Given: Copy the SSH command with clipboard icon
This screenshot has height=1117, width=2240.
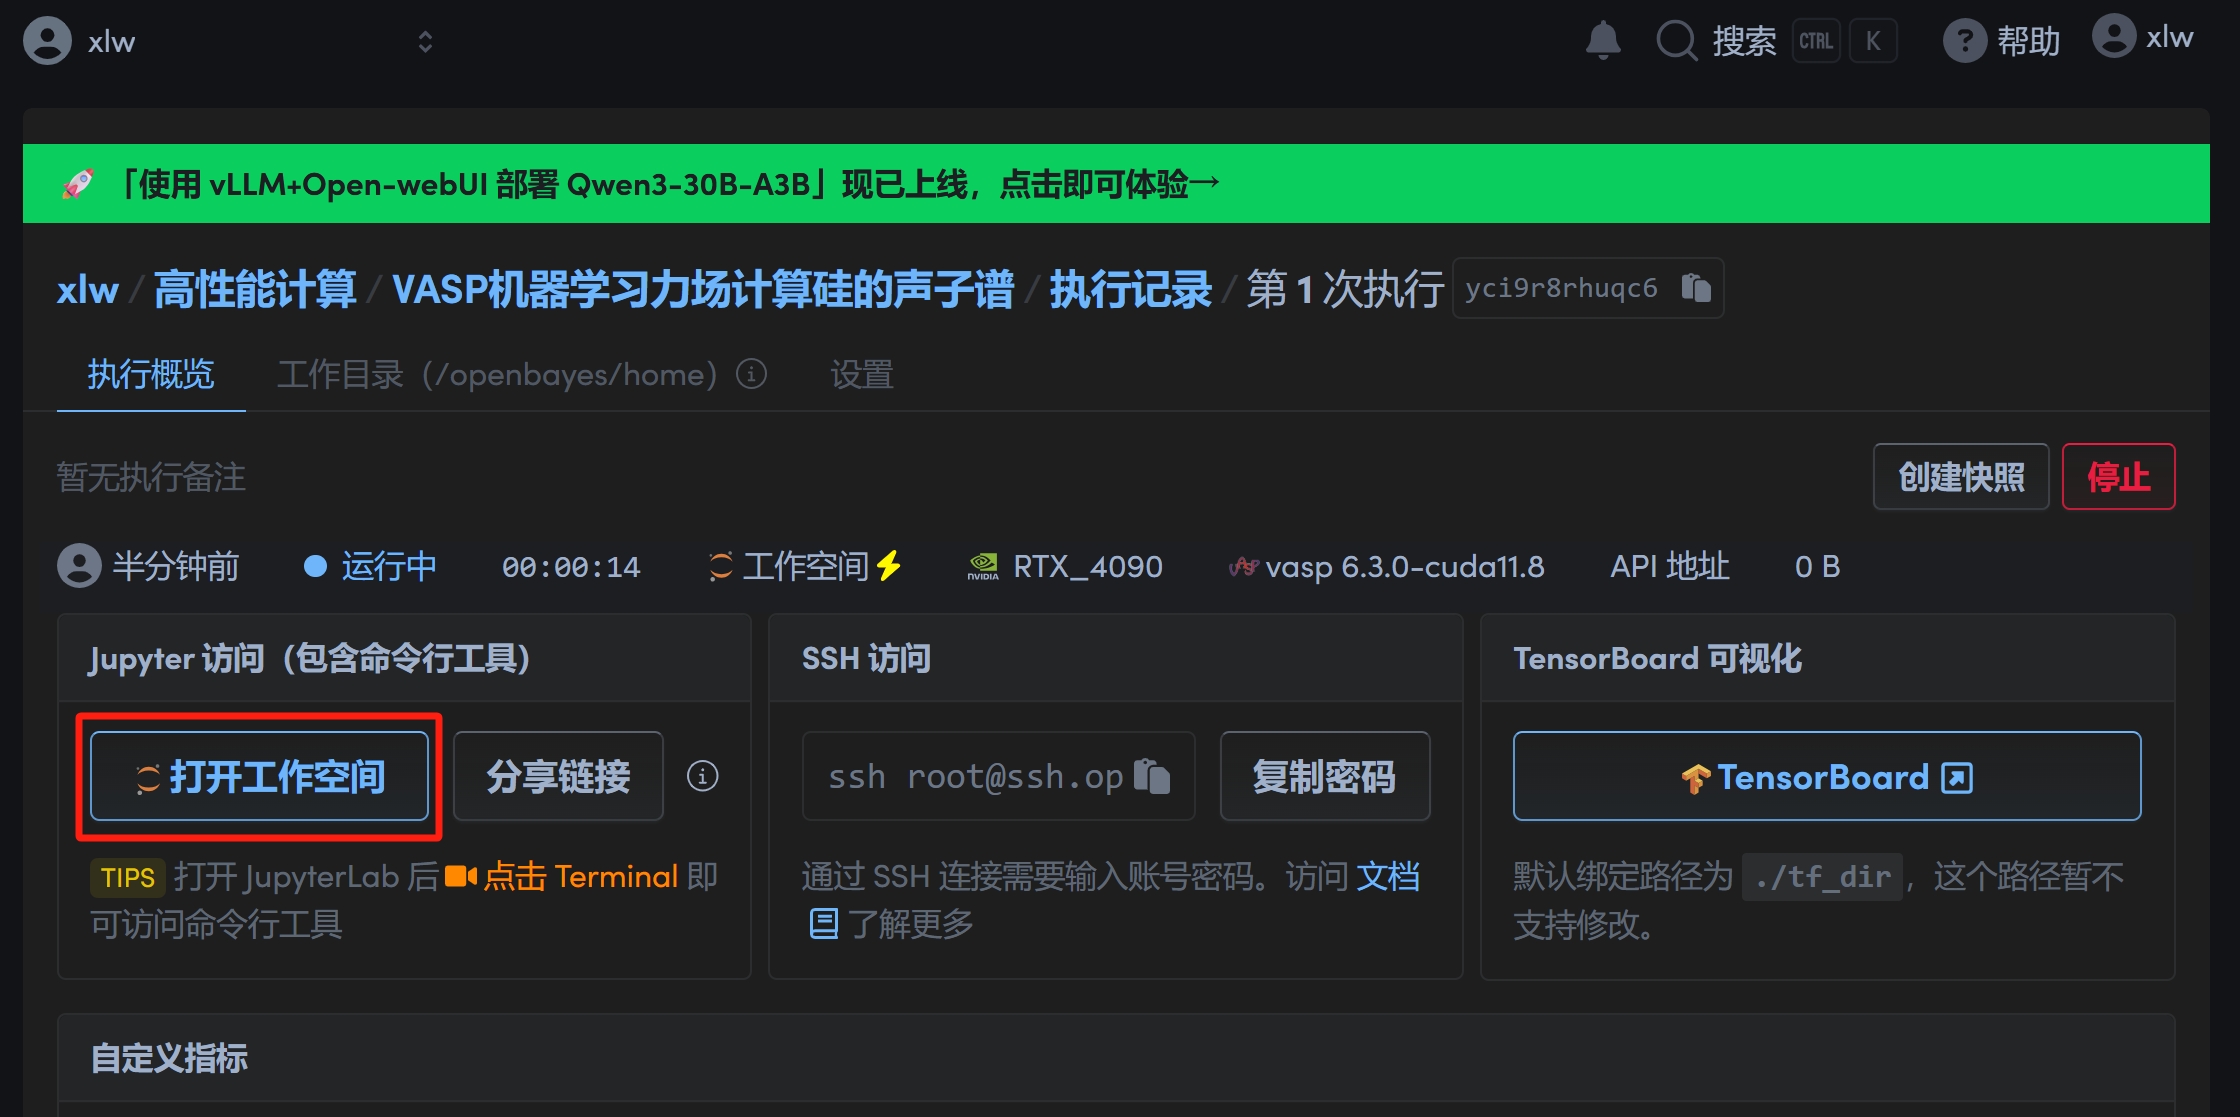Looking at the screenshot, I should click(x=1152, y=776).
